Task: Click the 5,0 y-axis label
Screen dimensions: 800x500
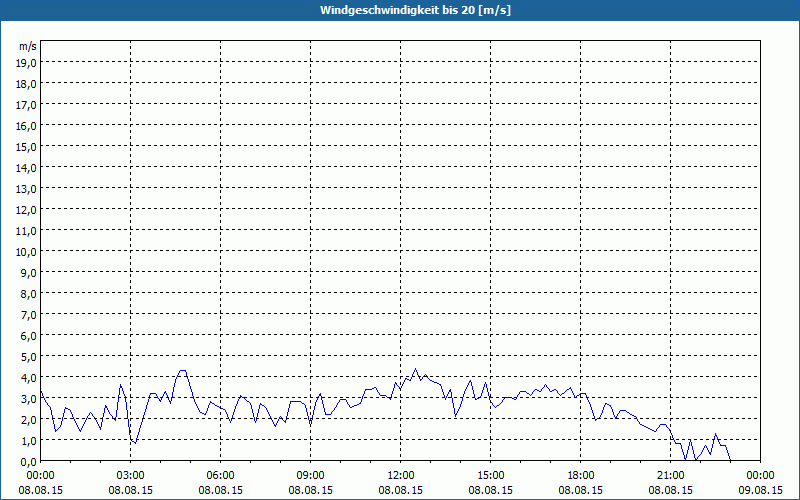Action: coord(30,357)
